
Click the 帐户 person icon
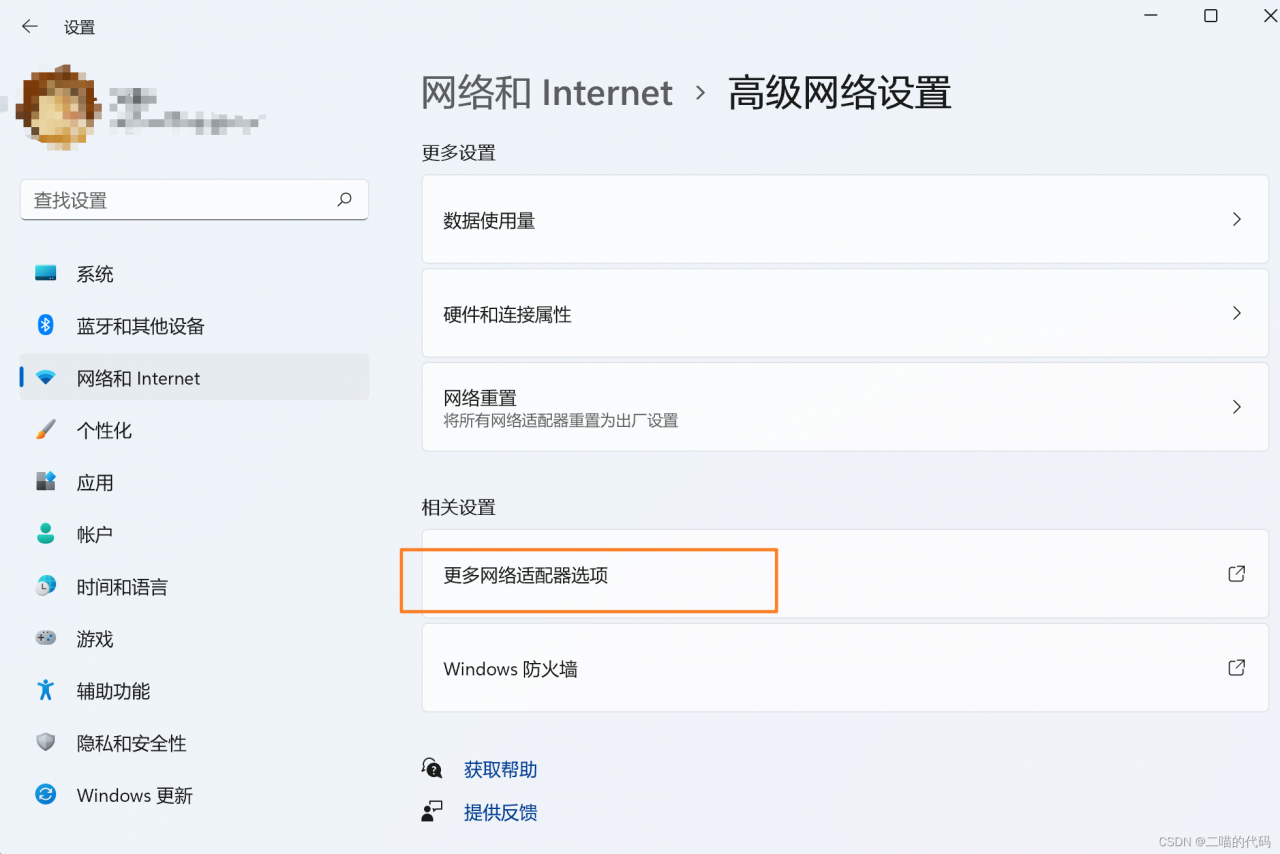46,534
